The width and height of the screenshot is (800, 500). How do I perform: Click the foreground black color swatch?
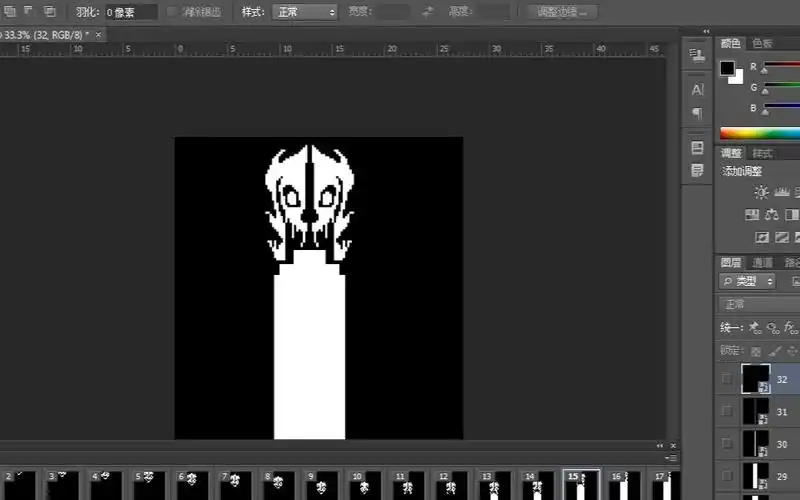(x=727, y=69)
